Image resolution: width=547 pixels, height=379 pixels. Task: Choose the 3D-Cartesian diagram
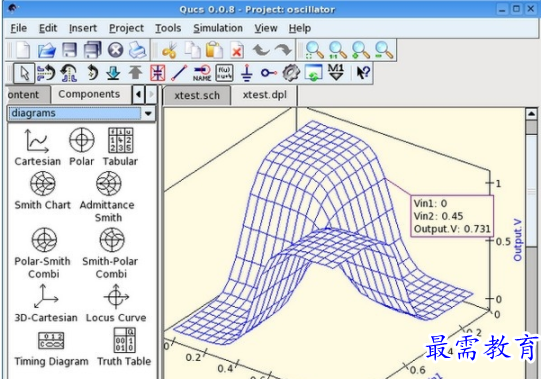point(46,303)
